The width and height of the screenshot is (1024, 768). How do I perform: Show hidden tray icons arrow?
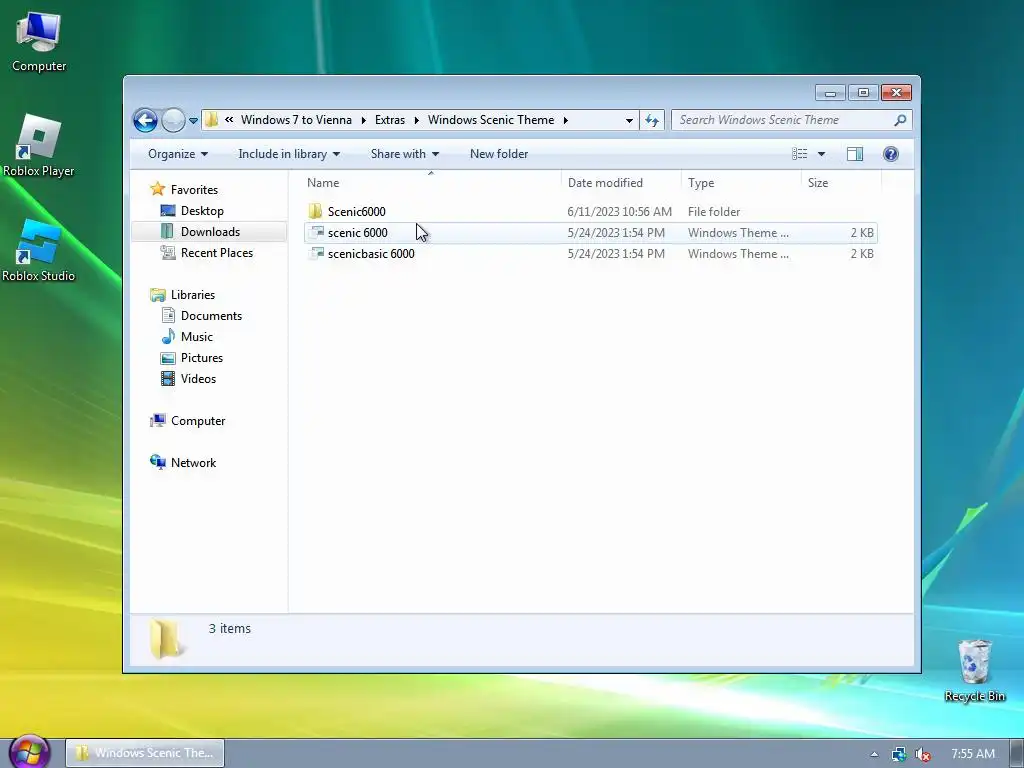(x=874, y=754)
